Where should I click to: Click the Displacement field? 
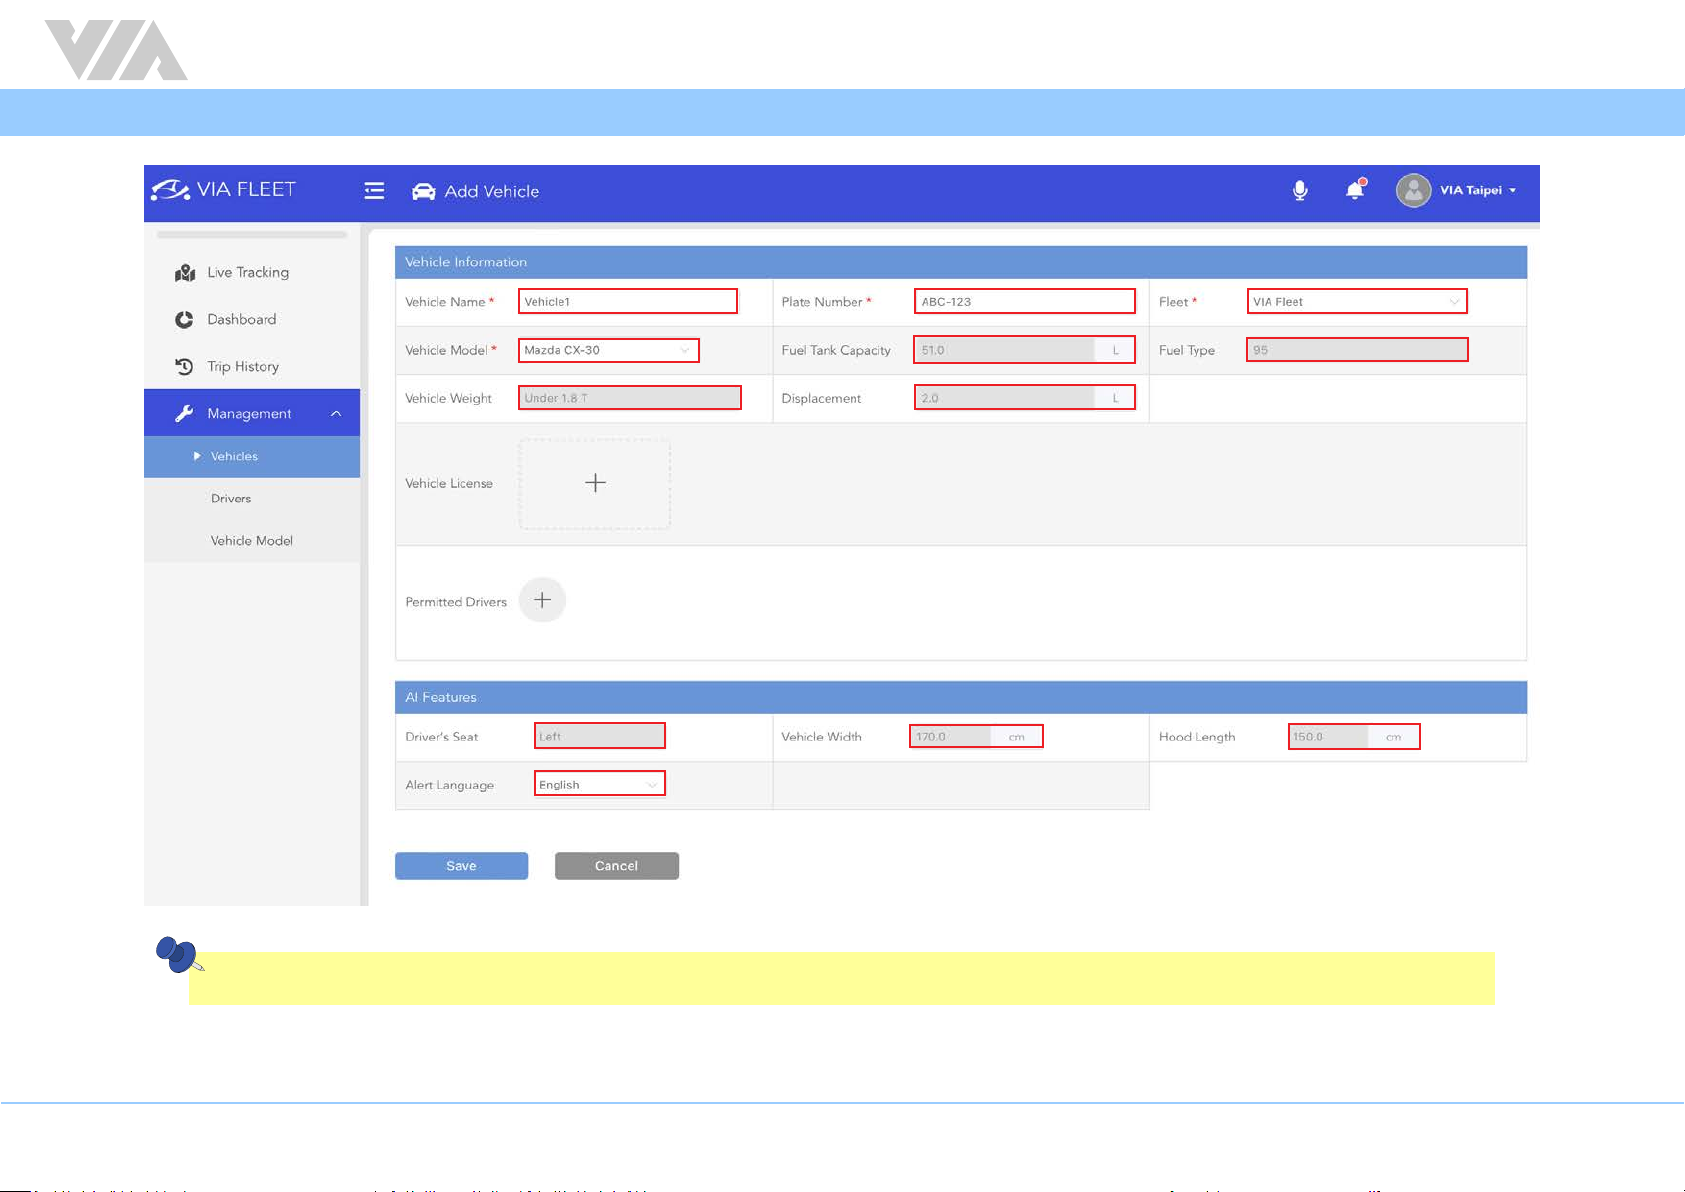(x=1025, y=398)
